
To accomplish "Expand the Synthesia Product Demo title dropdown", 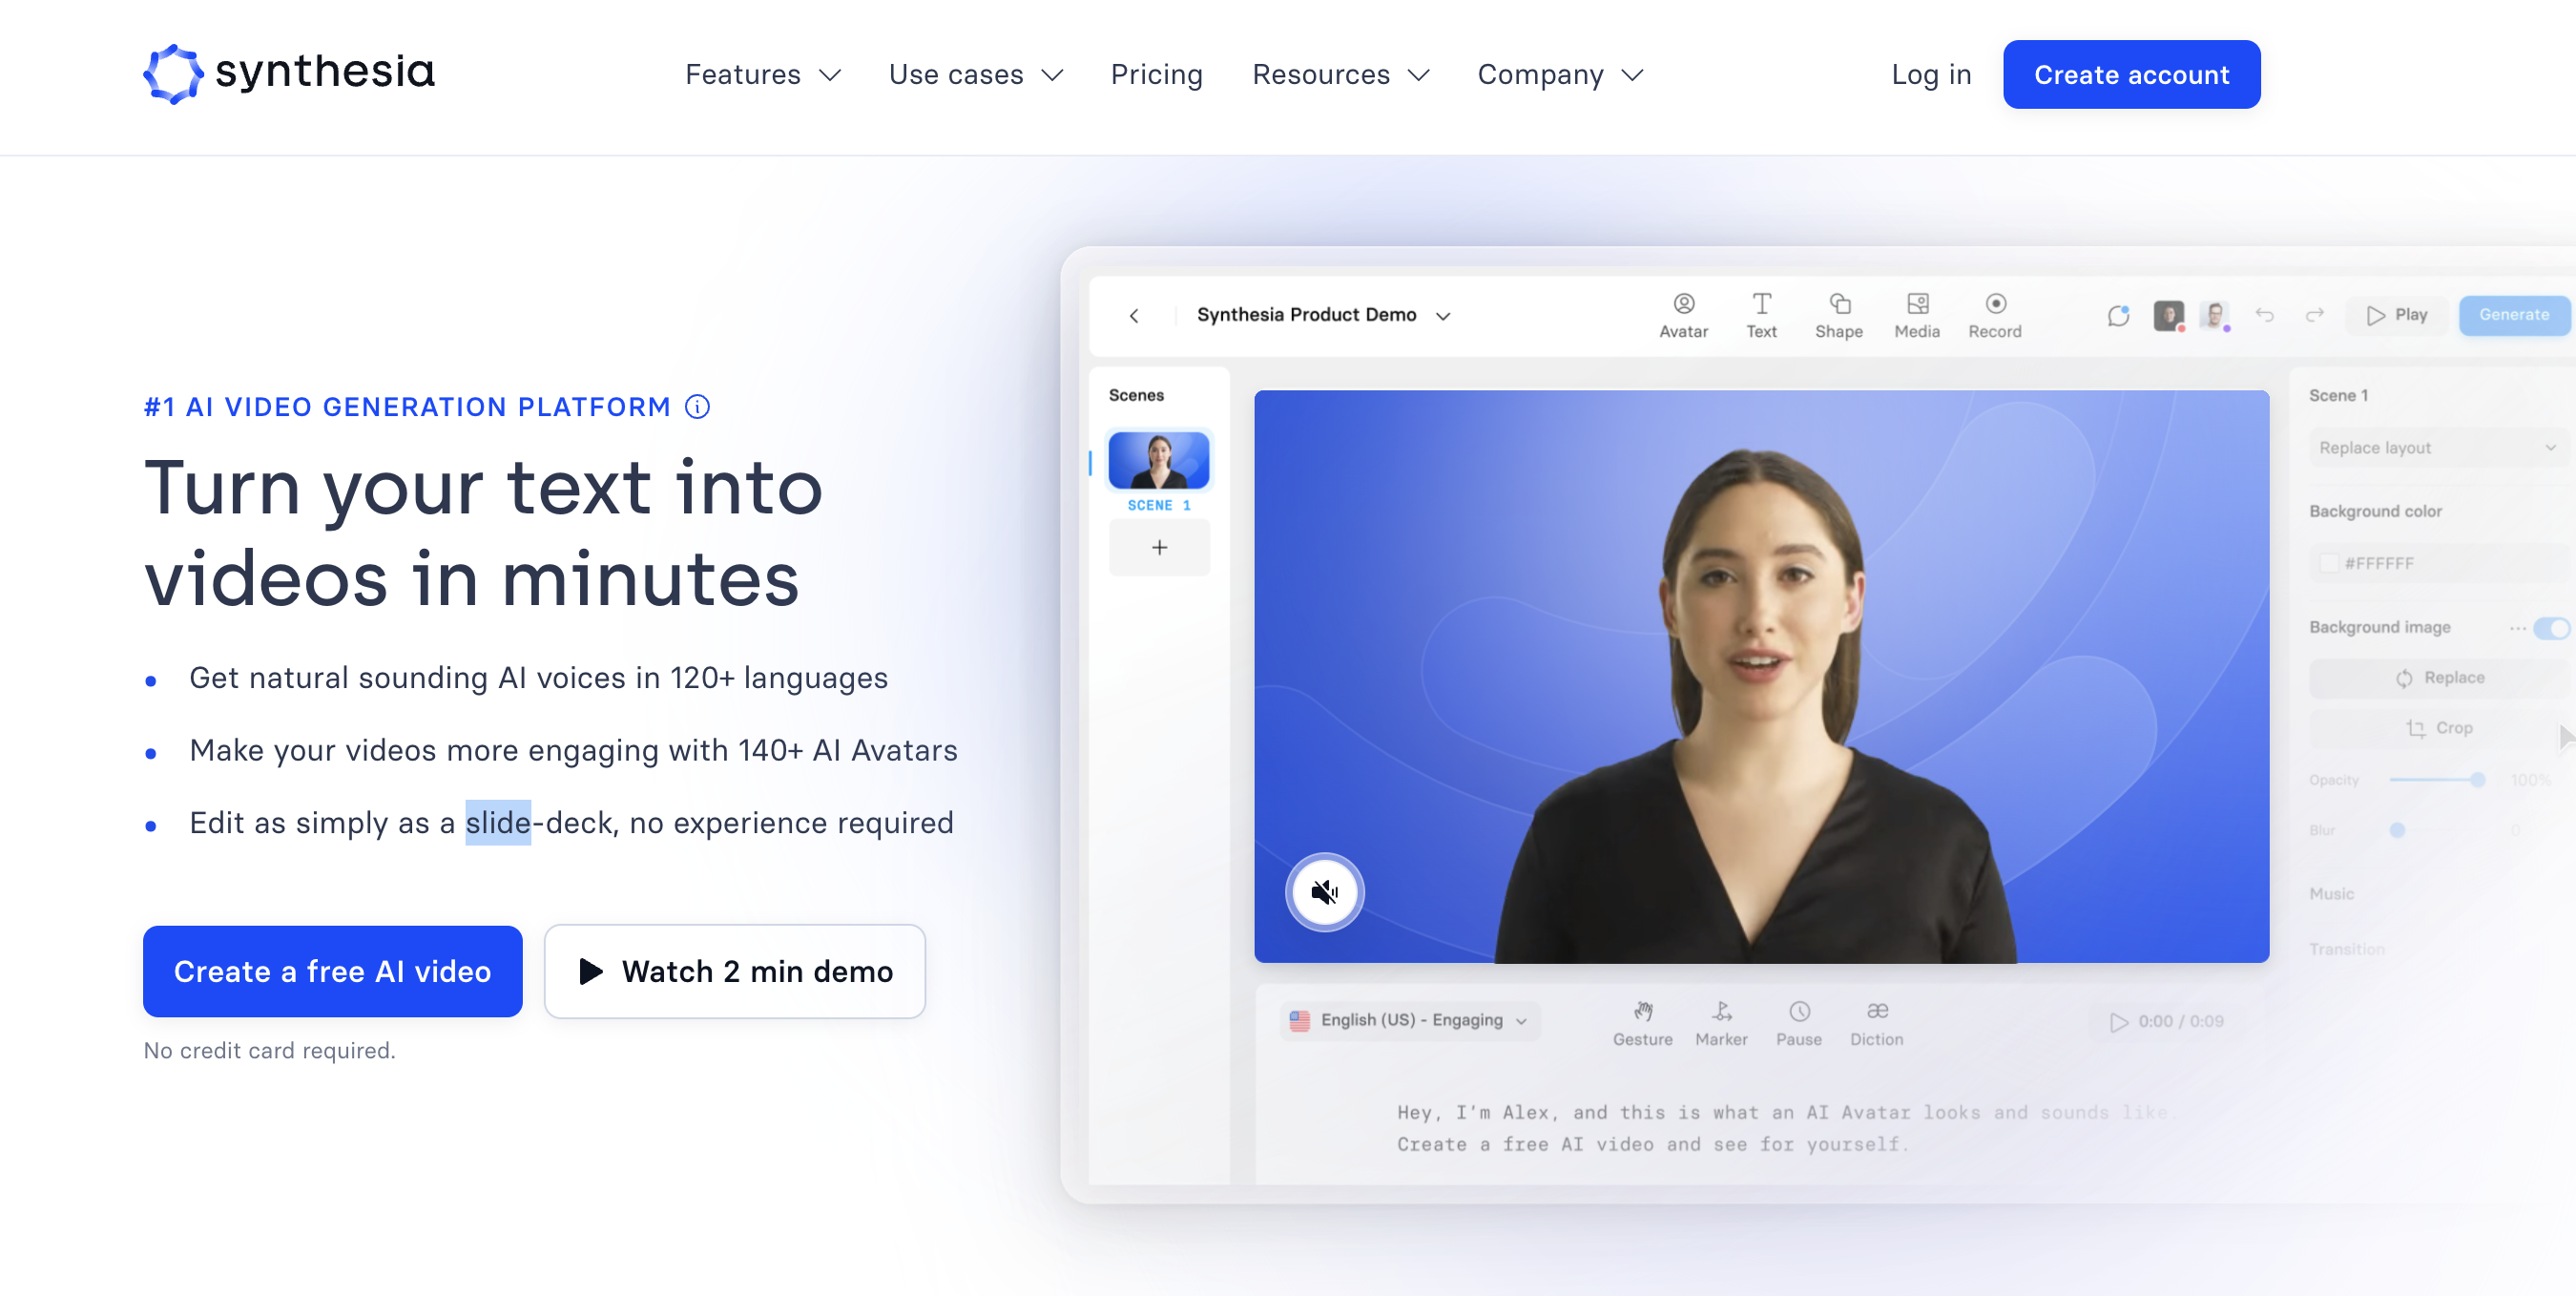I will [x=1442, y=316].
